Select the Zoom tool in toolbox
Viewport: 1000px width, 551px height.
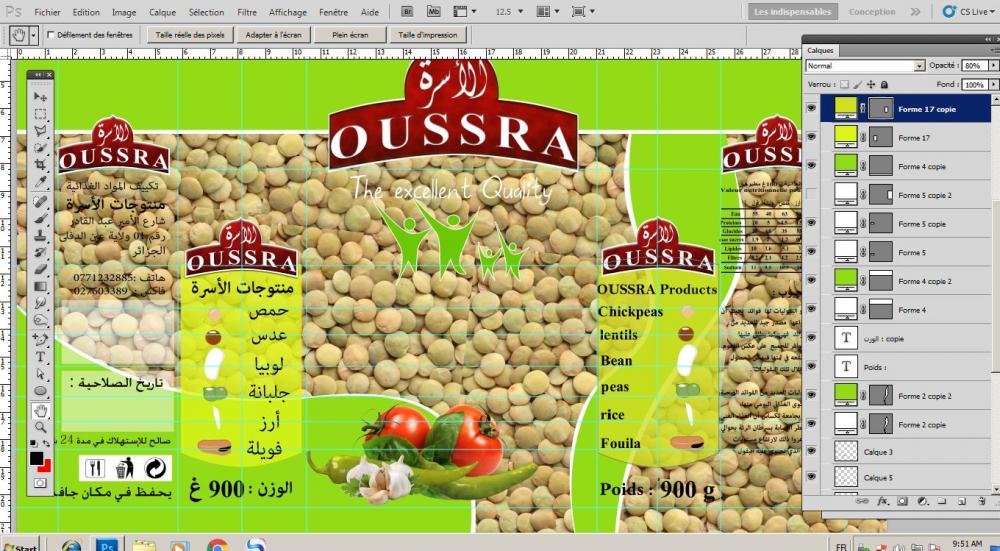click(x=40, y=427)
